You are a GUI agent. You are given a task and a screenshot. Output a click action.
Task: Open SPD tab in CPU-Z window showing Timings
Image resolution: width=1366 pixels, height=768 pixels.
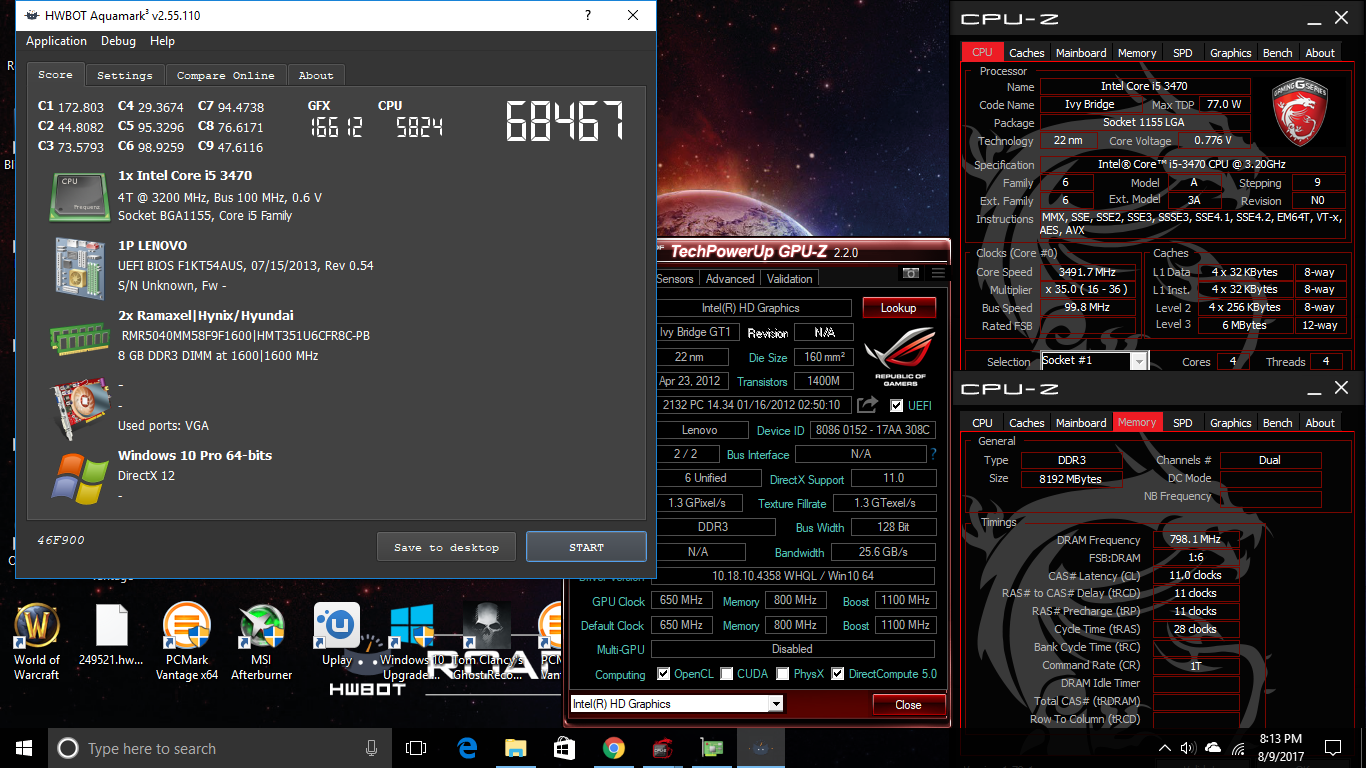[1182, 423]
